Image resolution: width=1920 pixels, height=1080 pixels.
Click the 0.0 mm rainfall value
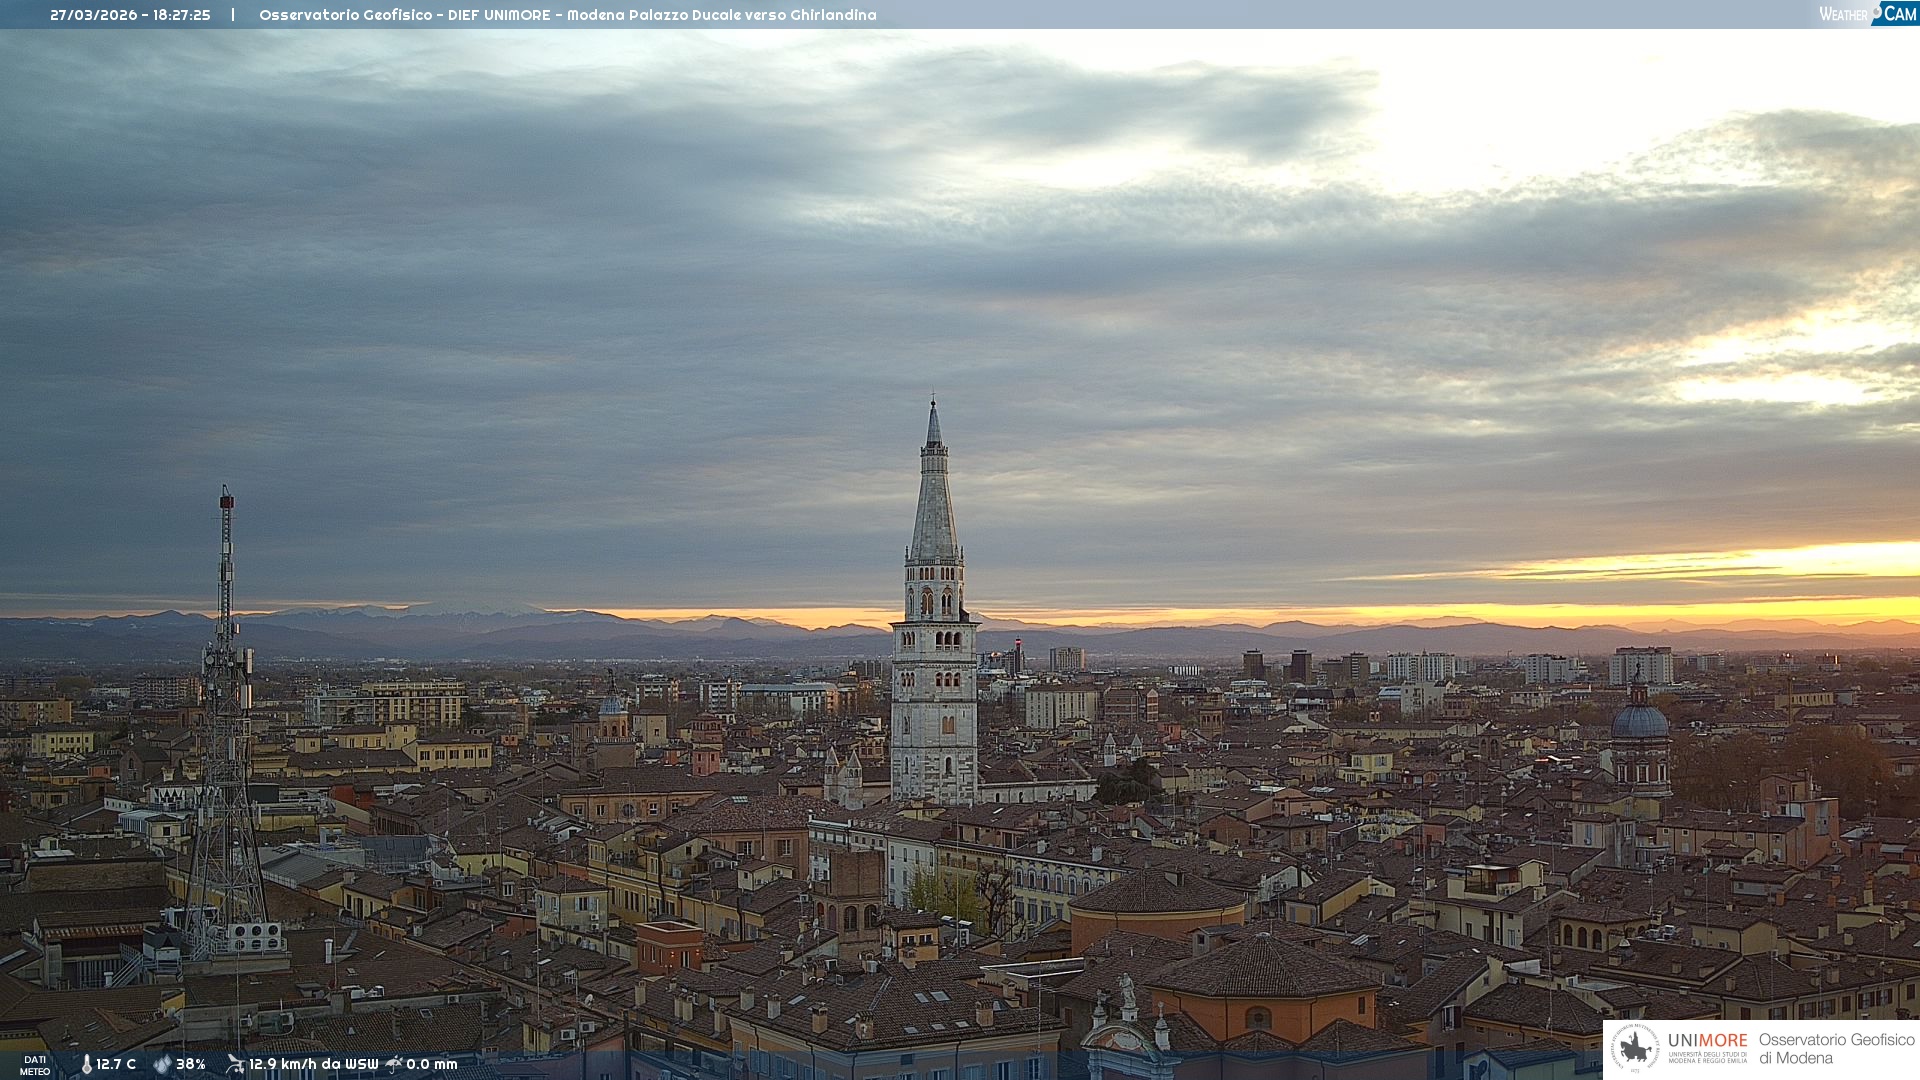point(432,1064)
